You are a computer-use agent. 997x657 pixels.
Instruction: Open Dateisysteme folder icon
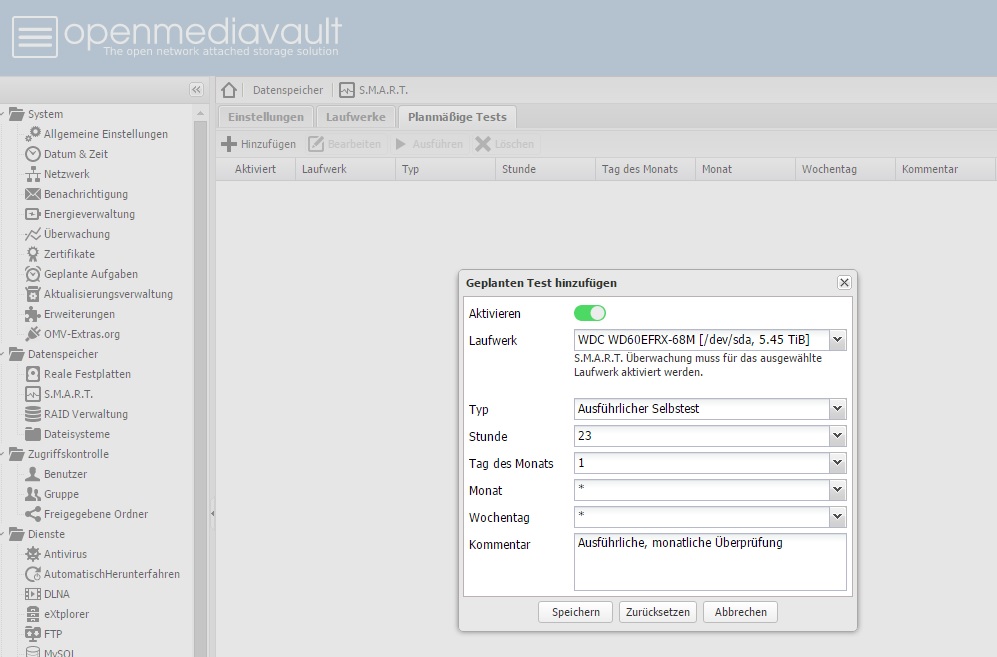coord(33,434)
